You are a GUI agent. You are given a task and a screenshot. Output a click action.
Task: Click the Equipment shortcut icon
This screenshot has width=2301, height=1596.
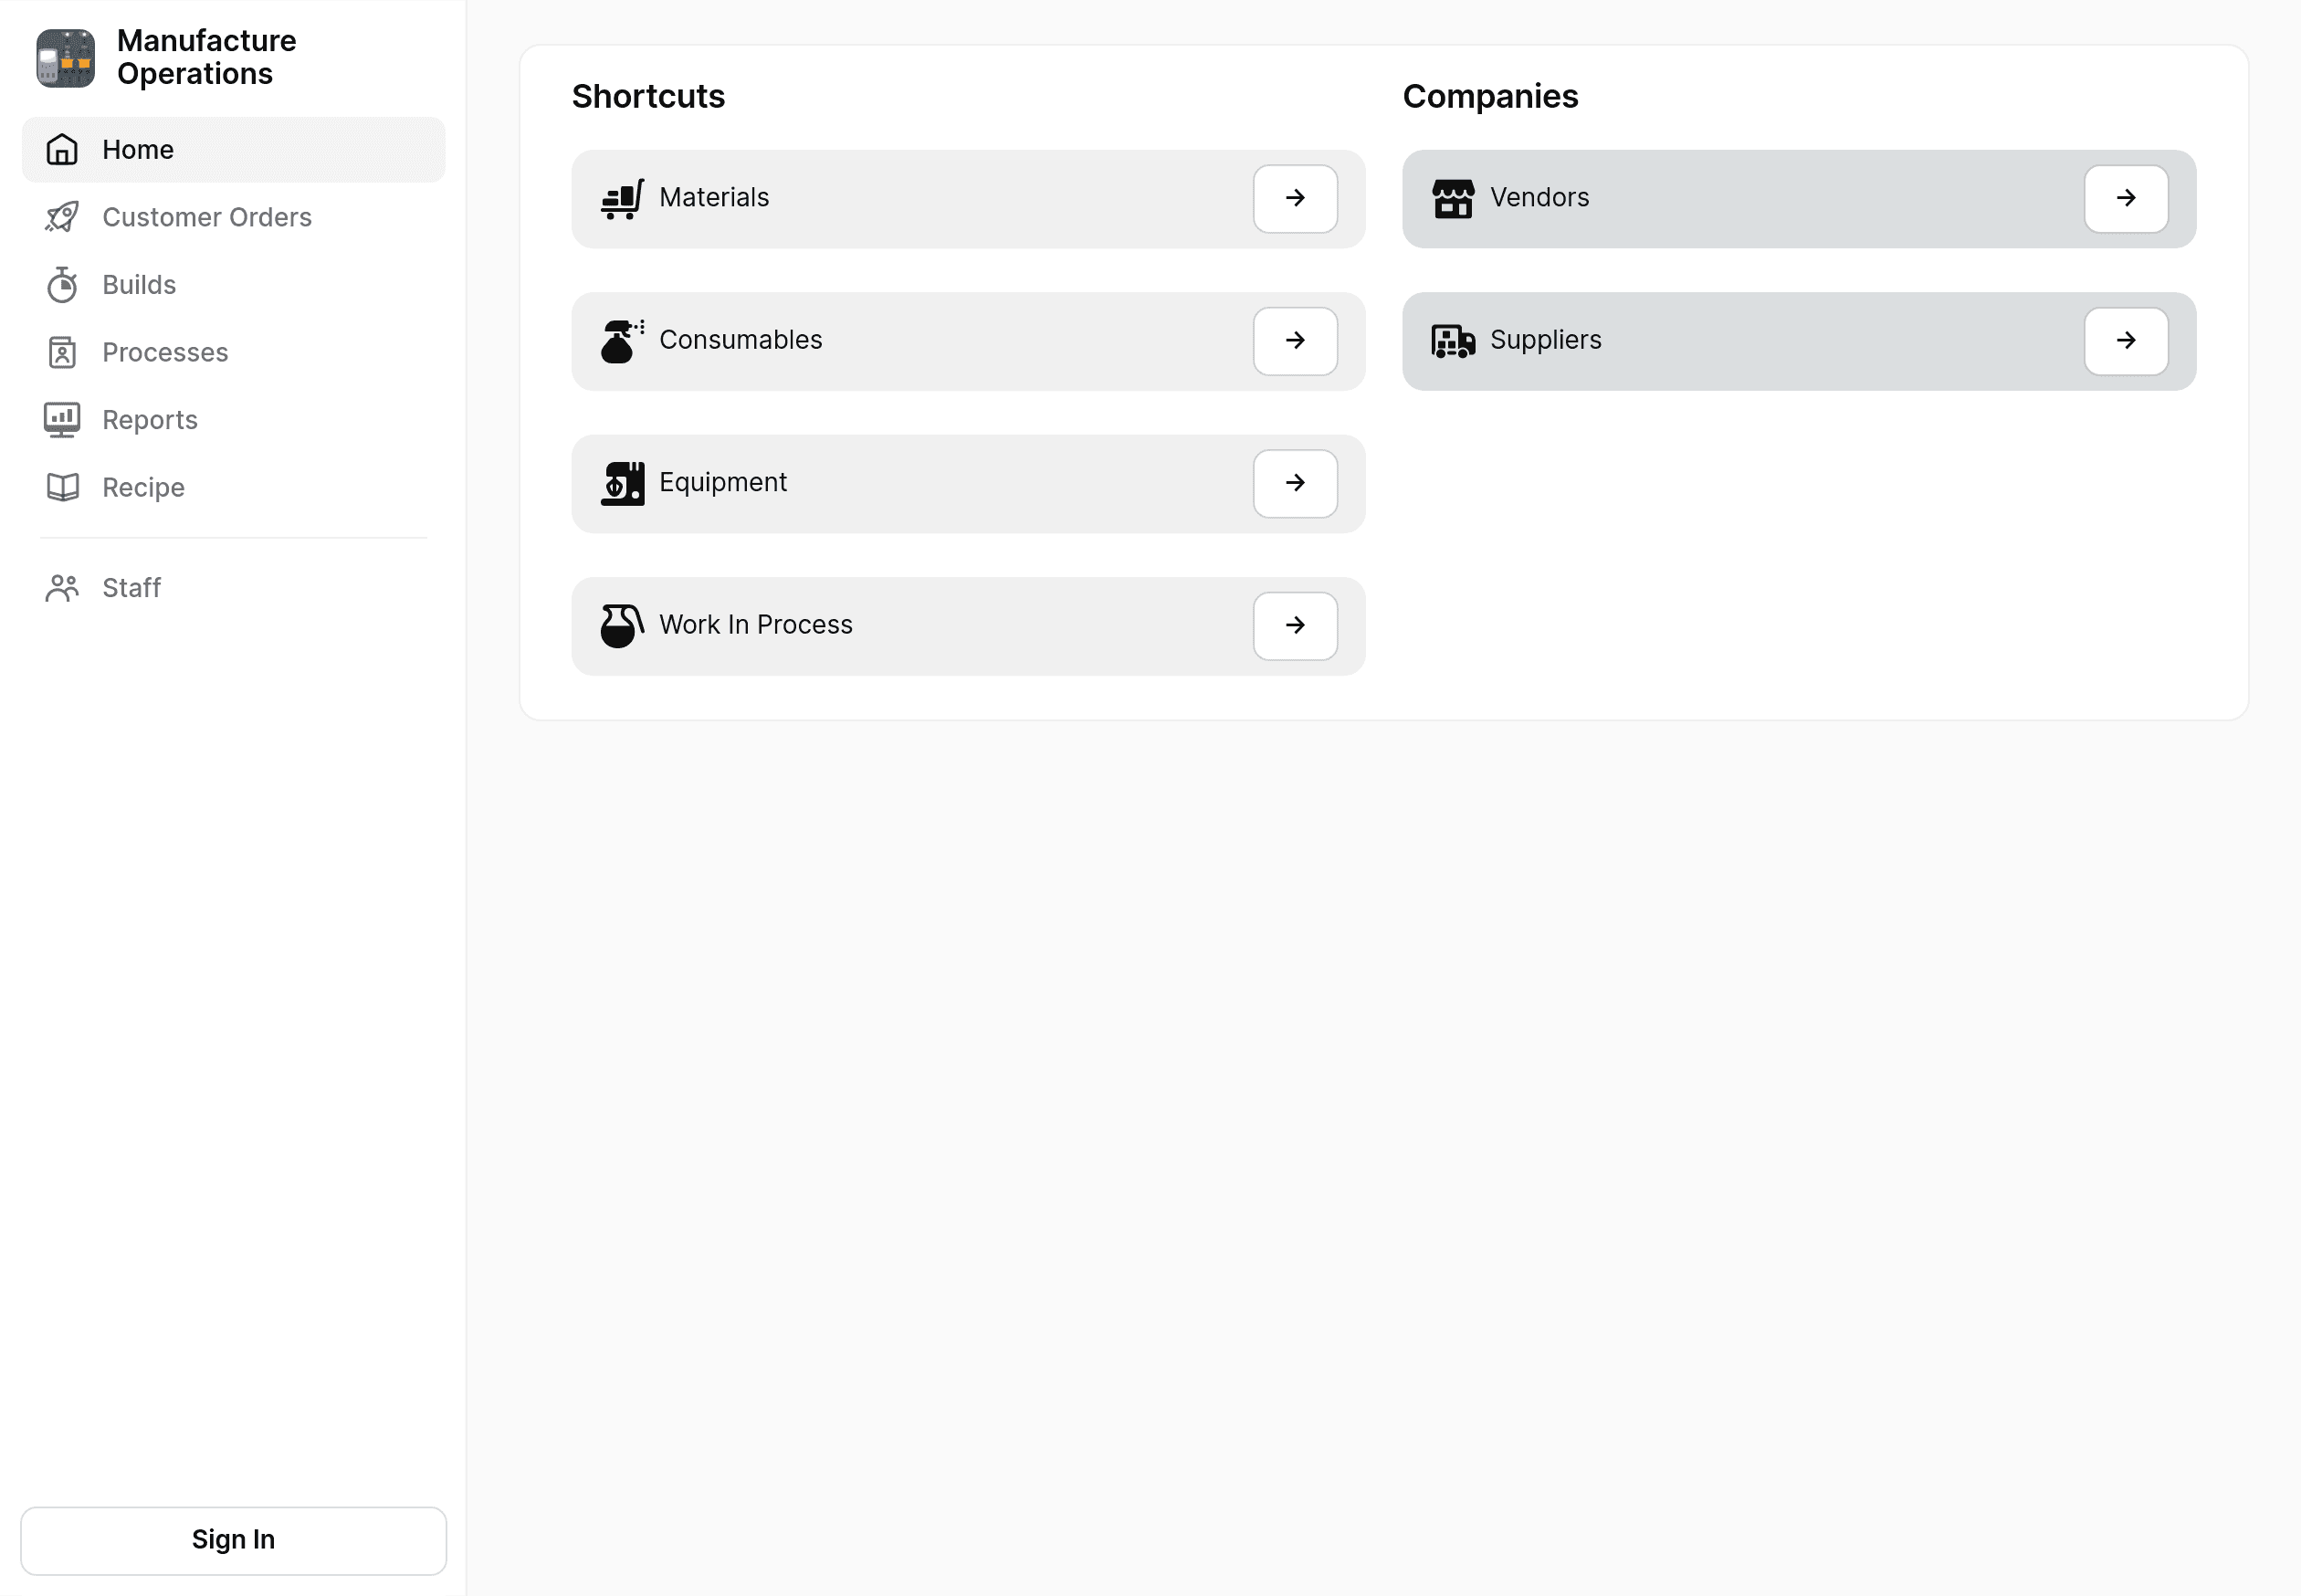coord(623,482)
